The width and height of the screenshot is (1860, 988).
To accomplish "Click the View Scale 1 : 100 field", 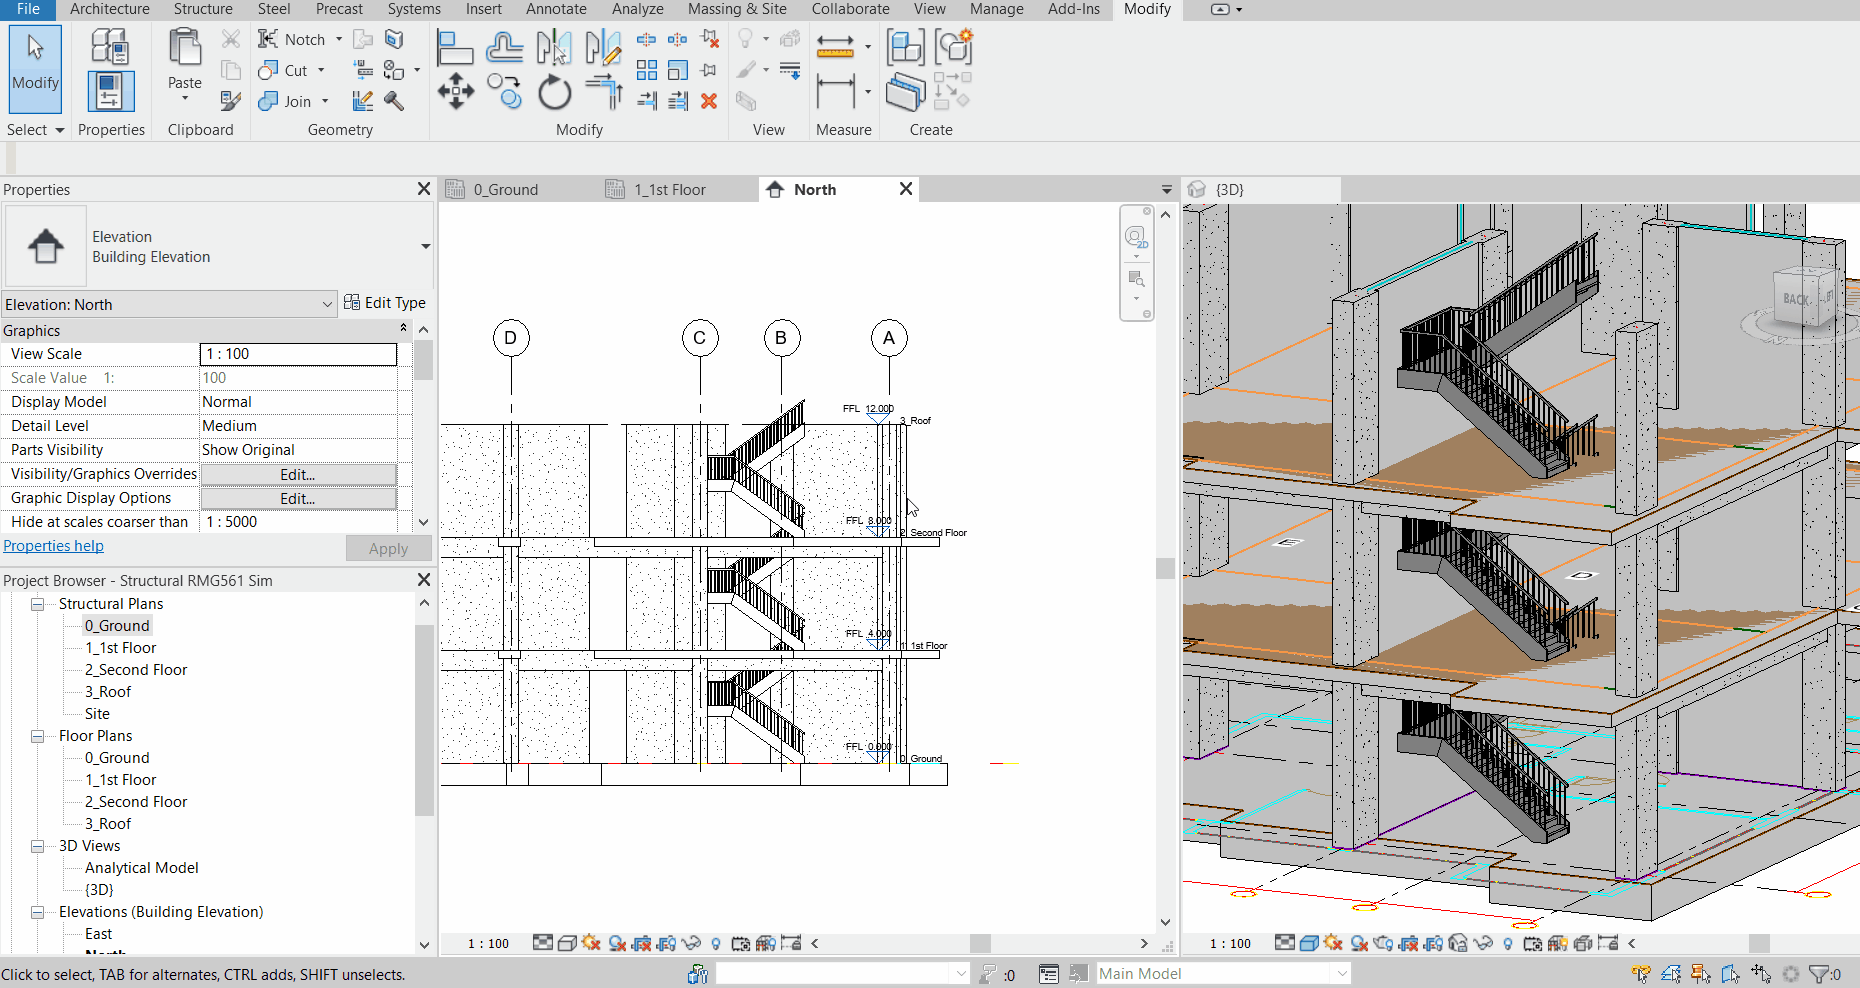I will [299, 354].
